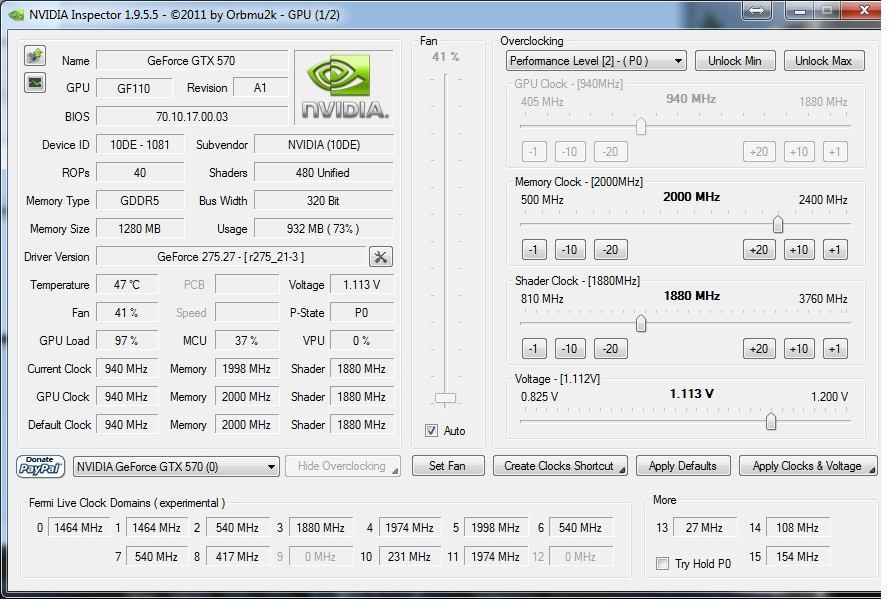Minimize the NVIDIA Inspector window

pos(800,10)
